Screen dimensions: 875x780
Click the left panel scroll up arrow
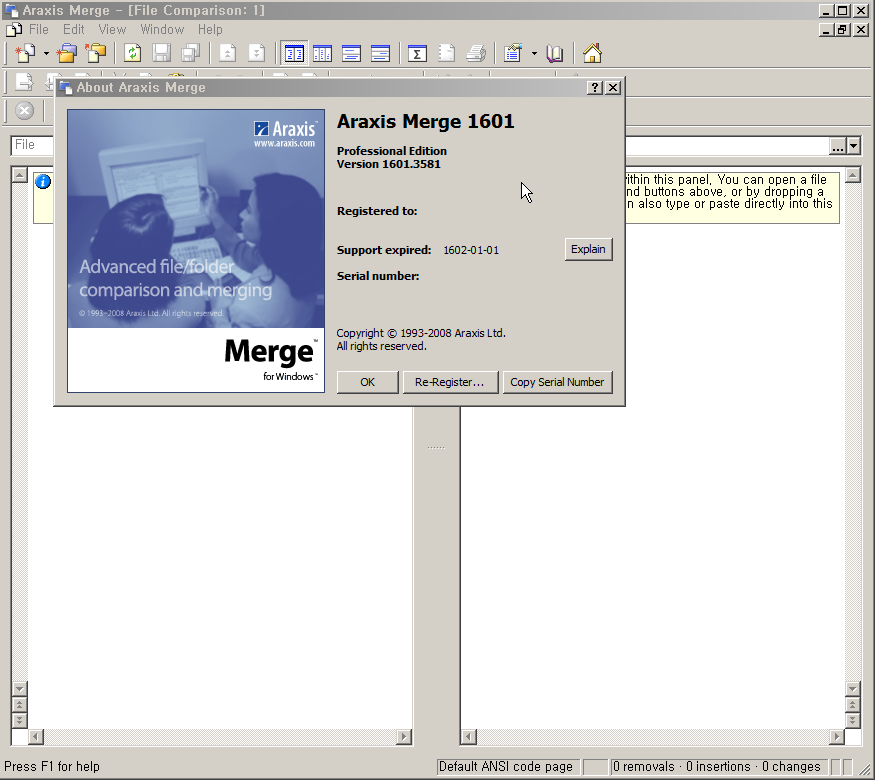click(19, 175)
